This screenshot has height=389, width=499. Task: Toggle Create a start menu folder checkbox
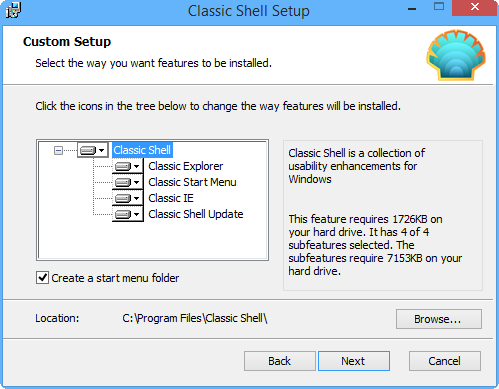coord(42,277)
